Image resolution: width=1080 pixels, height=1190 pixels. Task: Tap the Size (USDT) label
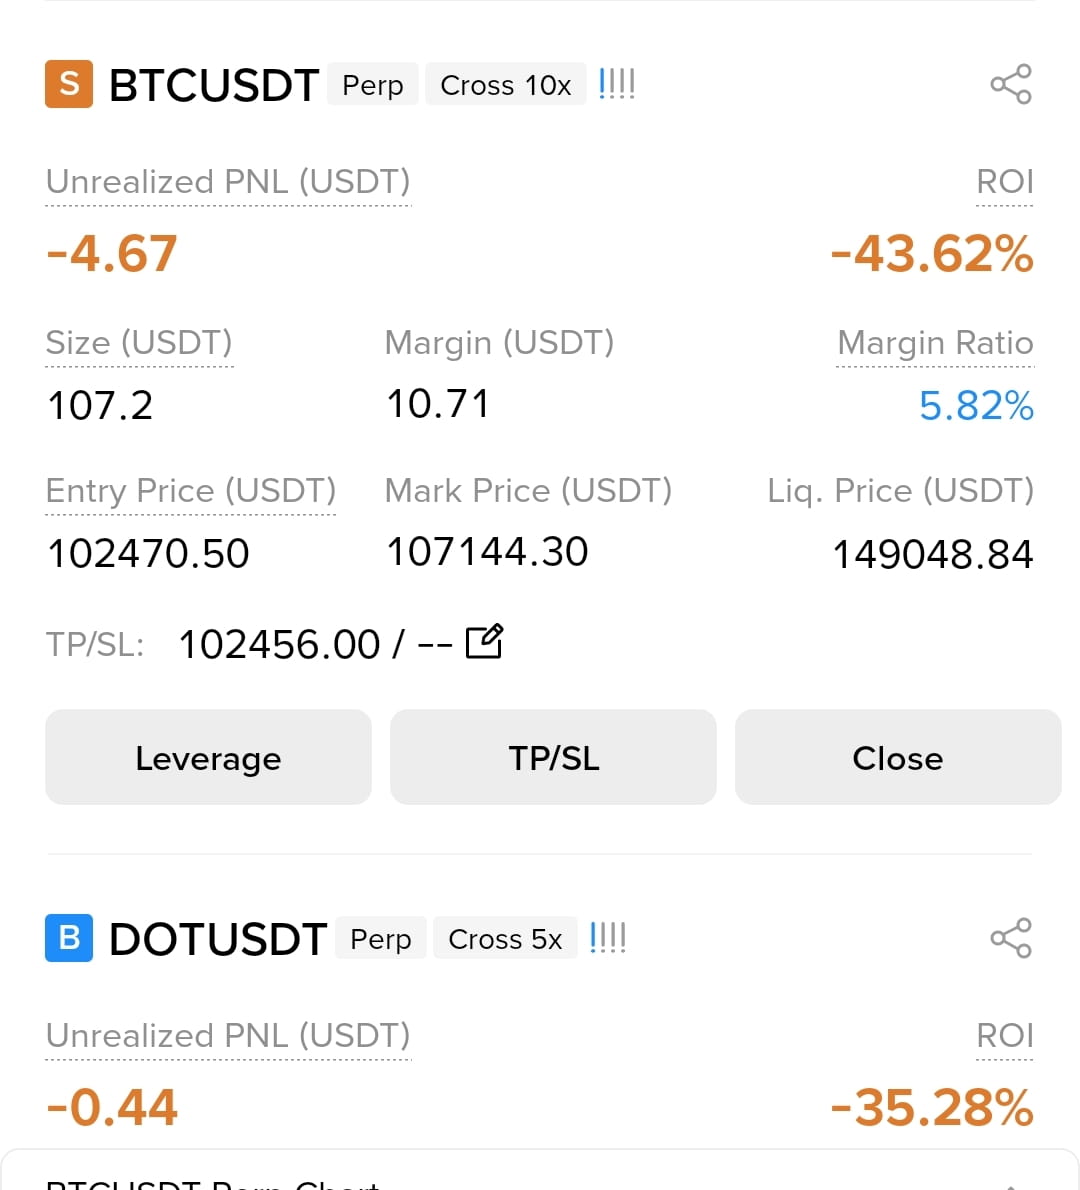[139, 343]
